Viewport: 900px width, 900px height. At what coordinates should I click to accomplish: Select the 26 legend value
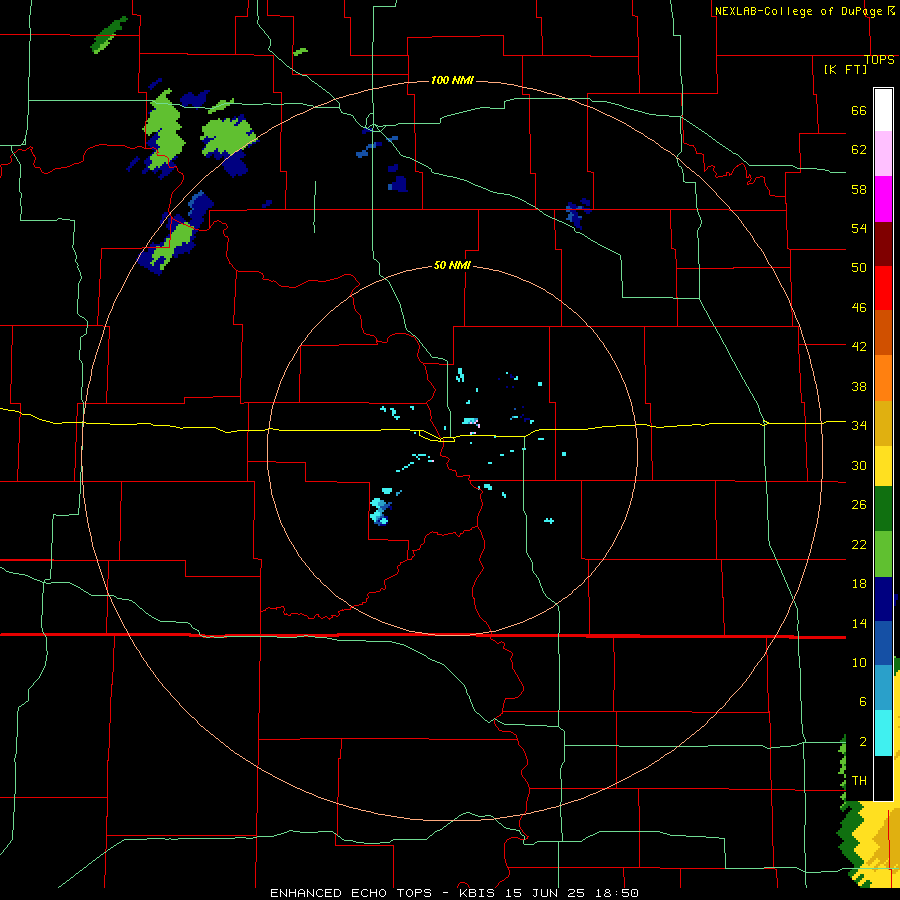(859, 505)
